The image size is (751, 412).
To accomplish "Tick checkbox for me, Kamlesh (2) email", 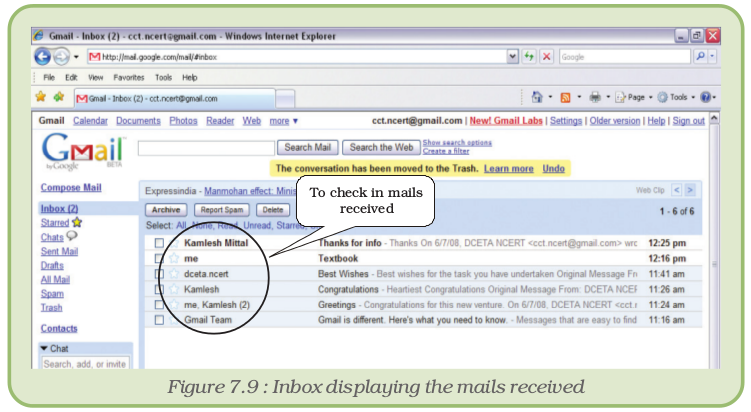I will point(159,305).
